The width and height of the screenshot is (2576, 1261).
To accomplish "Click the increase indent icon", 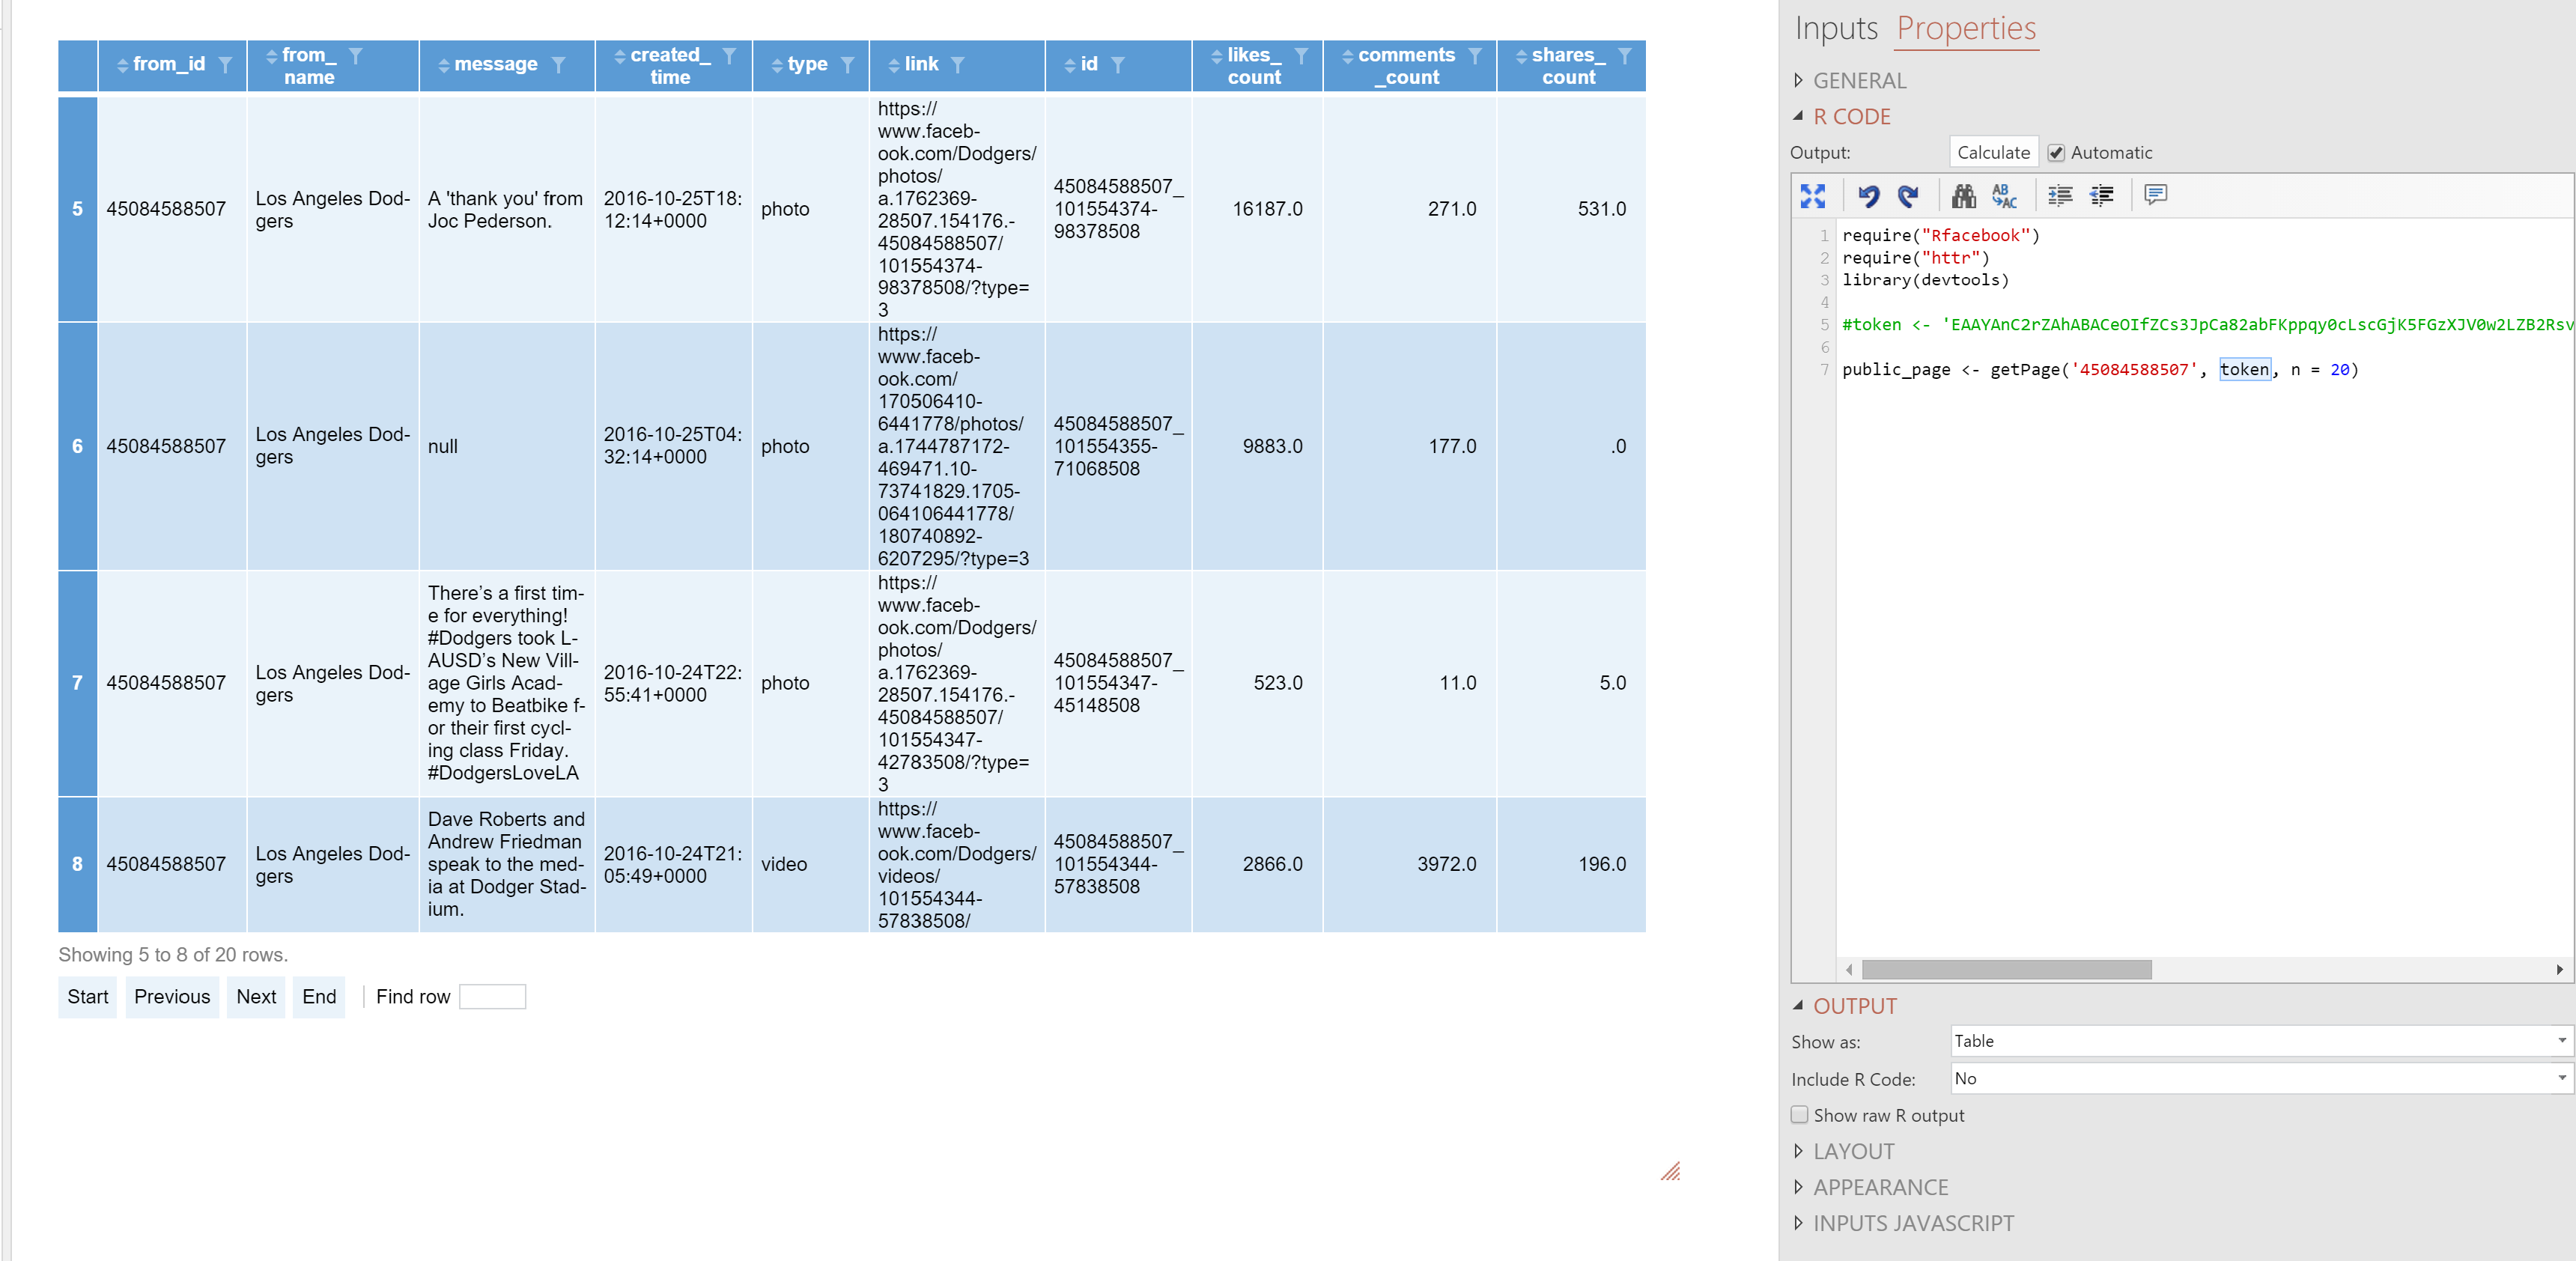I will tap(2059, 196).
